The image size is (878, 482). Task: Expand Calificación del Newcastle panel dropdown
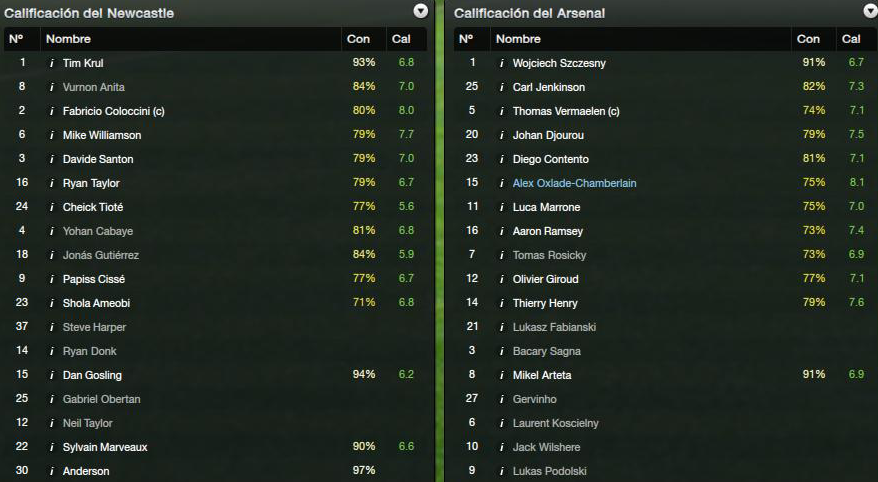tap(421, 11)
